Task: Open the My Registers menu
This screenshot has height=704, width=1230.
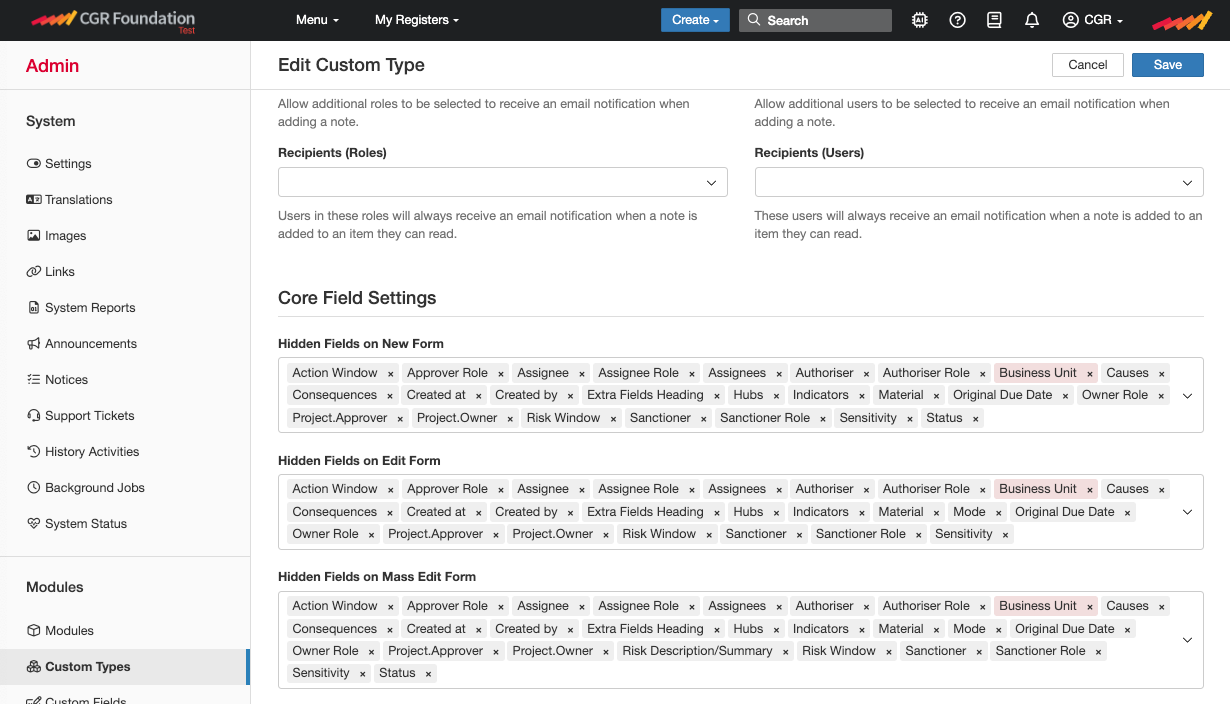Action: (x=416, y=19)
